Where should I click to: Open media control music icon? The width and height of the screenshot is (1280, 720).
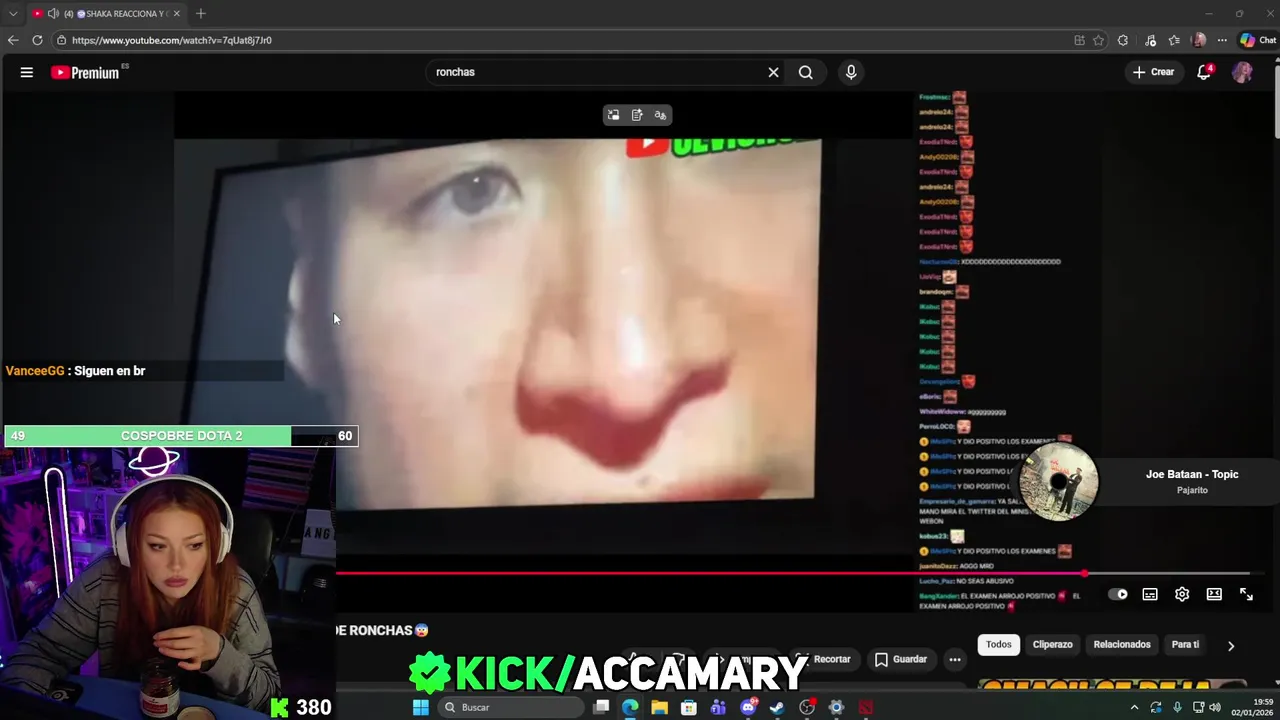tap(1150, 40)
